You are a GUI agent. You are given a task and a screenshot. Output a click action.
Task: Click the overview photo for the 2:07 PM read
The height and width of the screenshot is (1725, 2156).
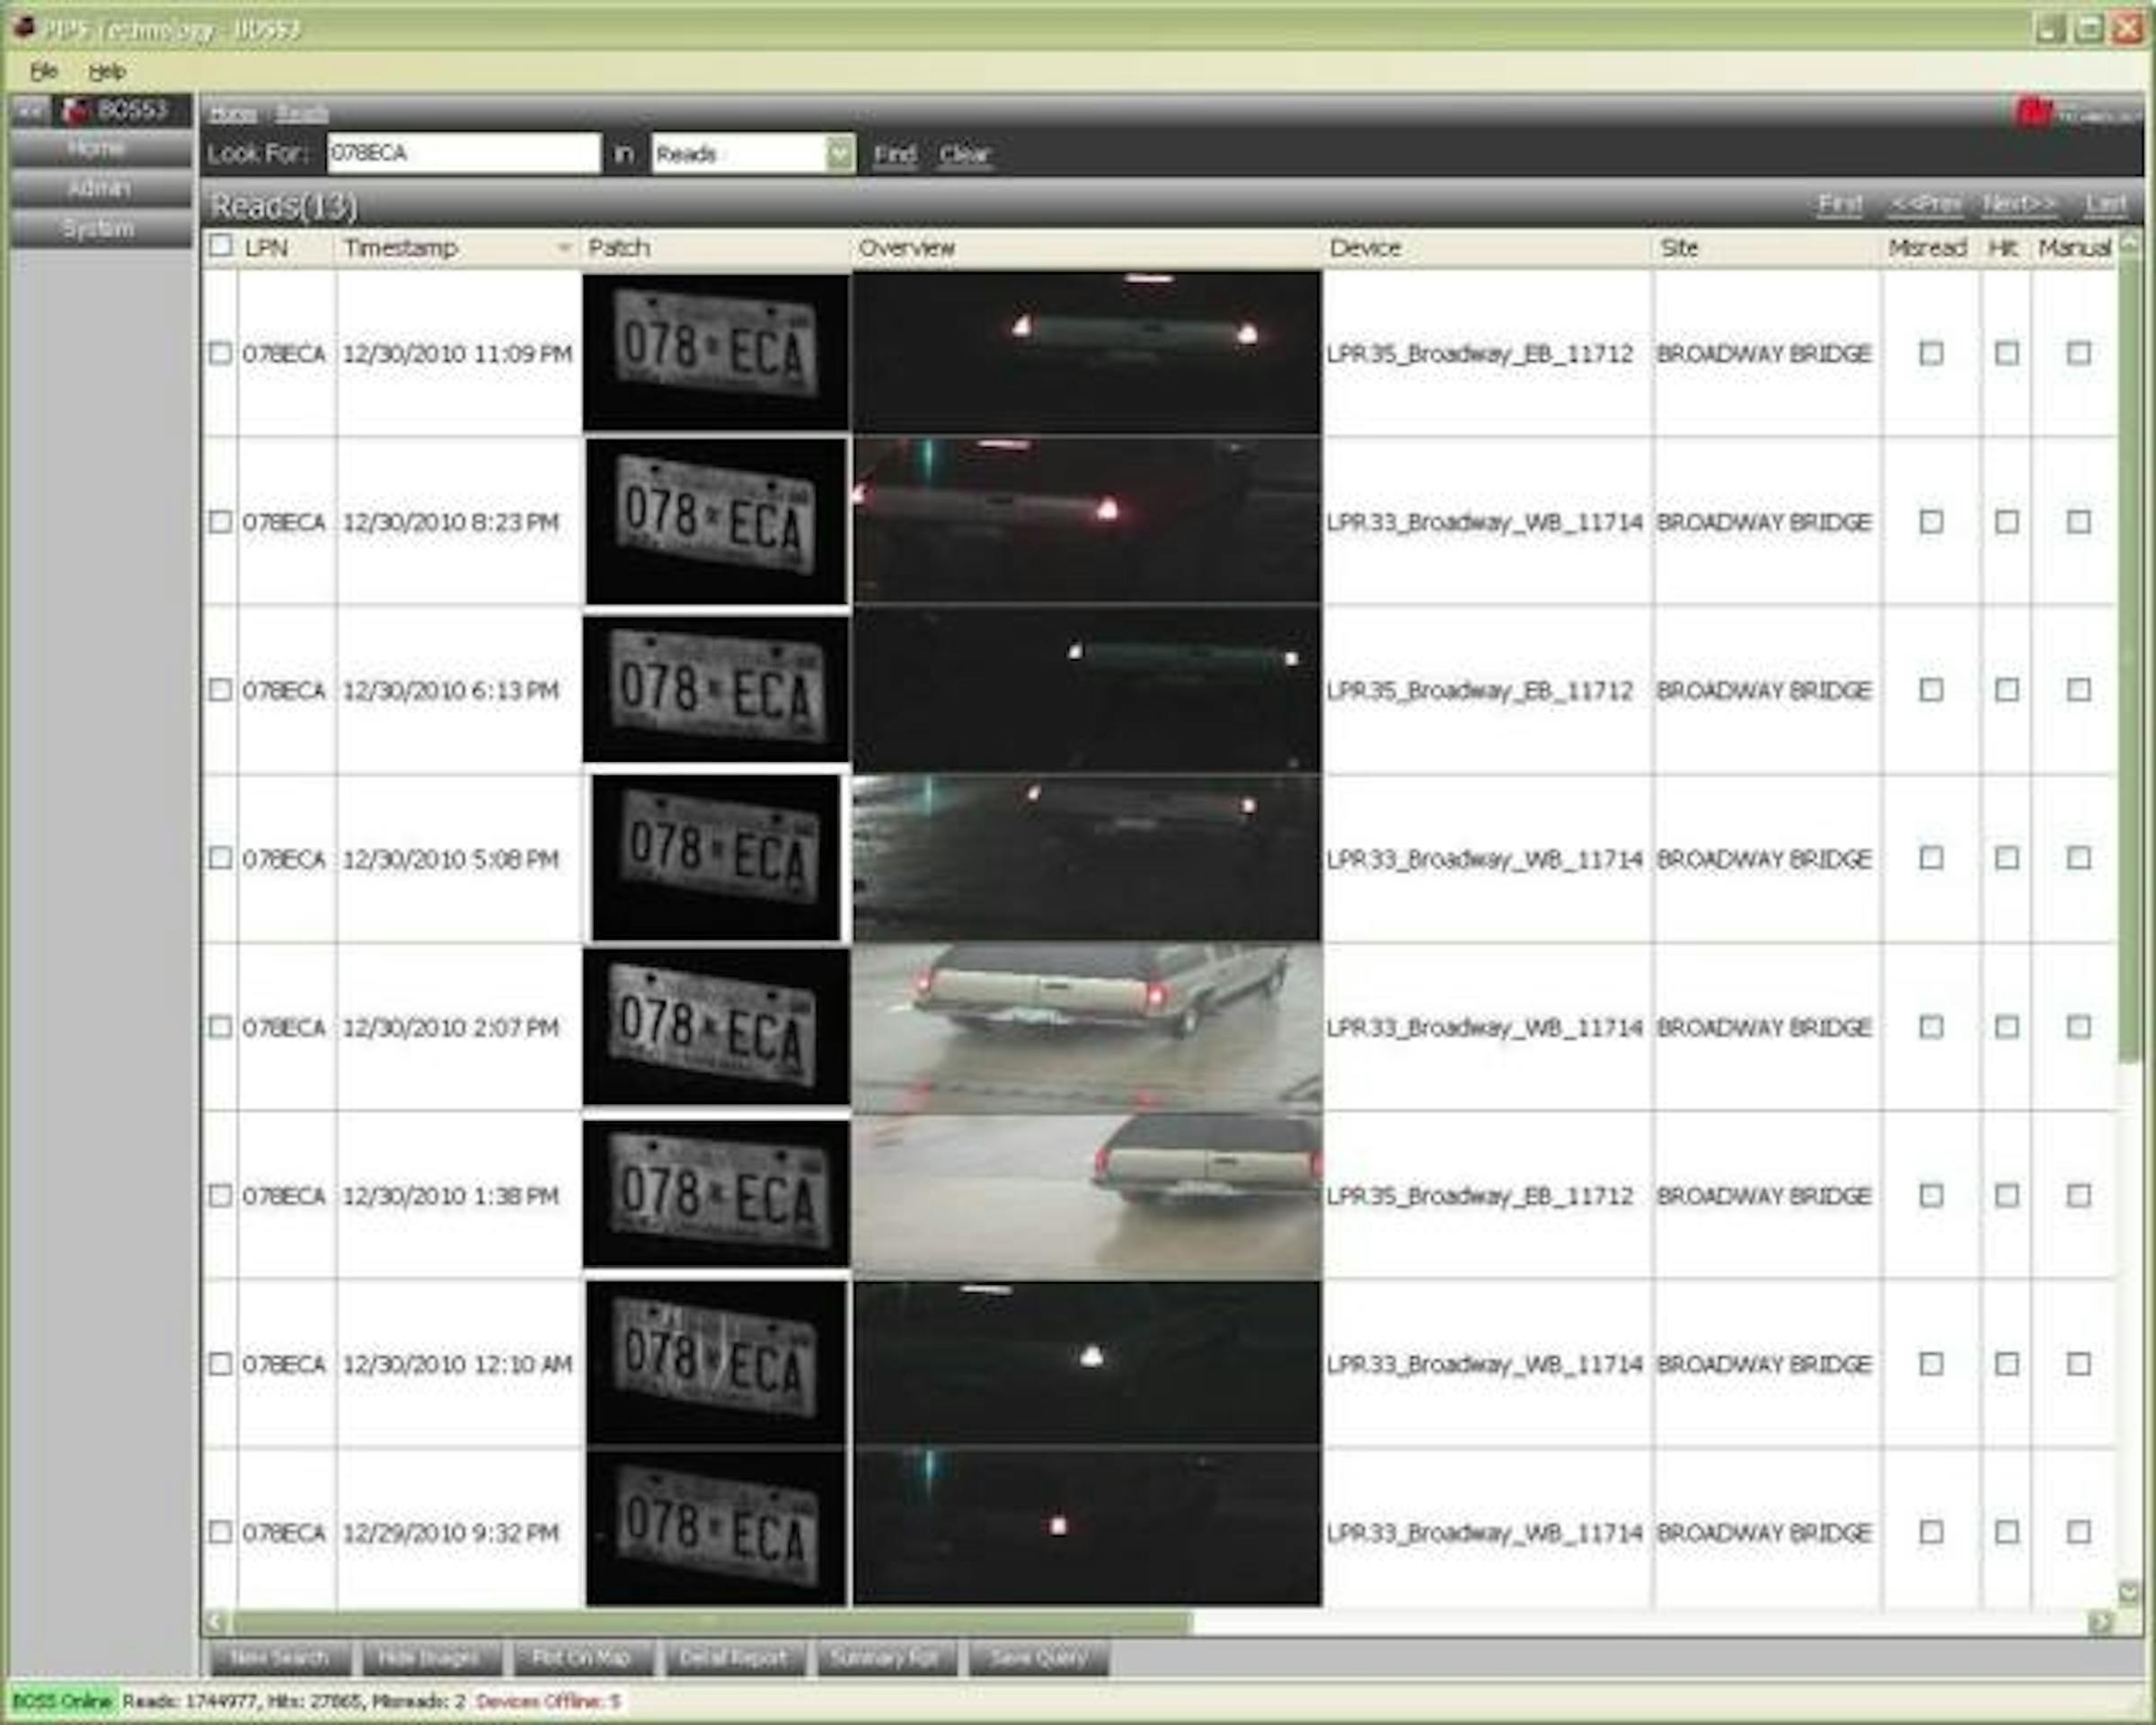1085,1025
